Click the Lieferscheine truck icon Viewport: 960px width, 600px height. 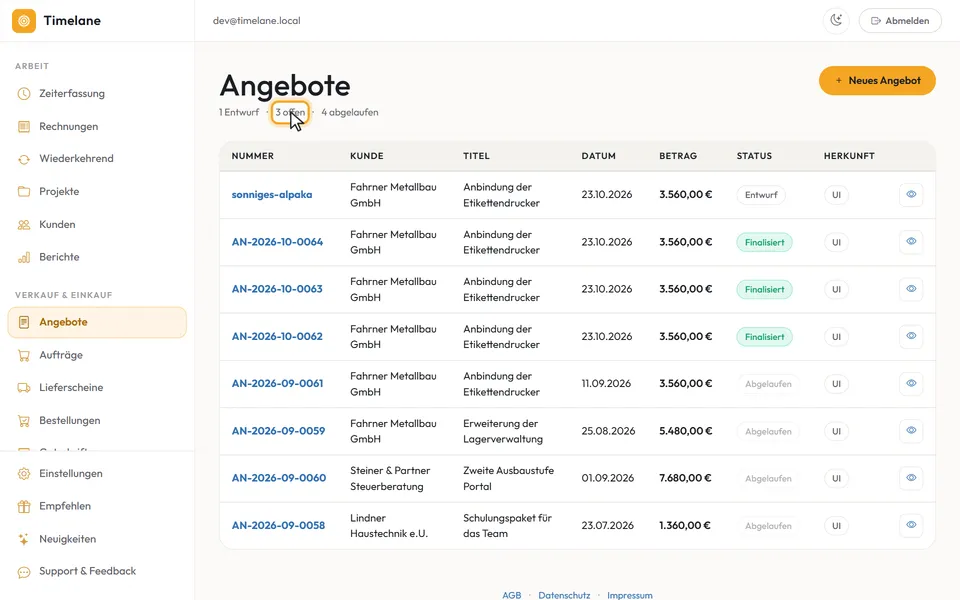click(x=24, y=388)
